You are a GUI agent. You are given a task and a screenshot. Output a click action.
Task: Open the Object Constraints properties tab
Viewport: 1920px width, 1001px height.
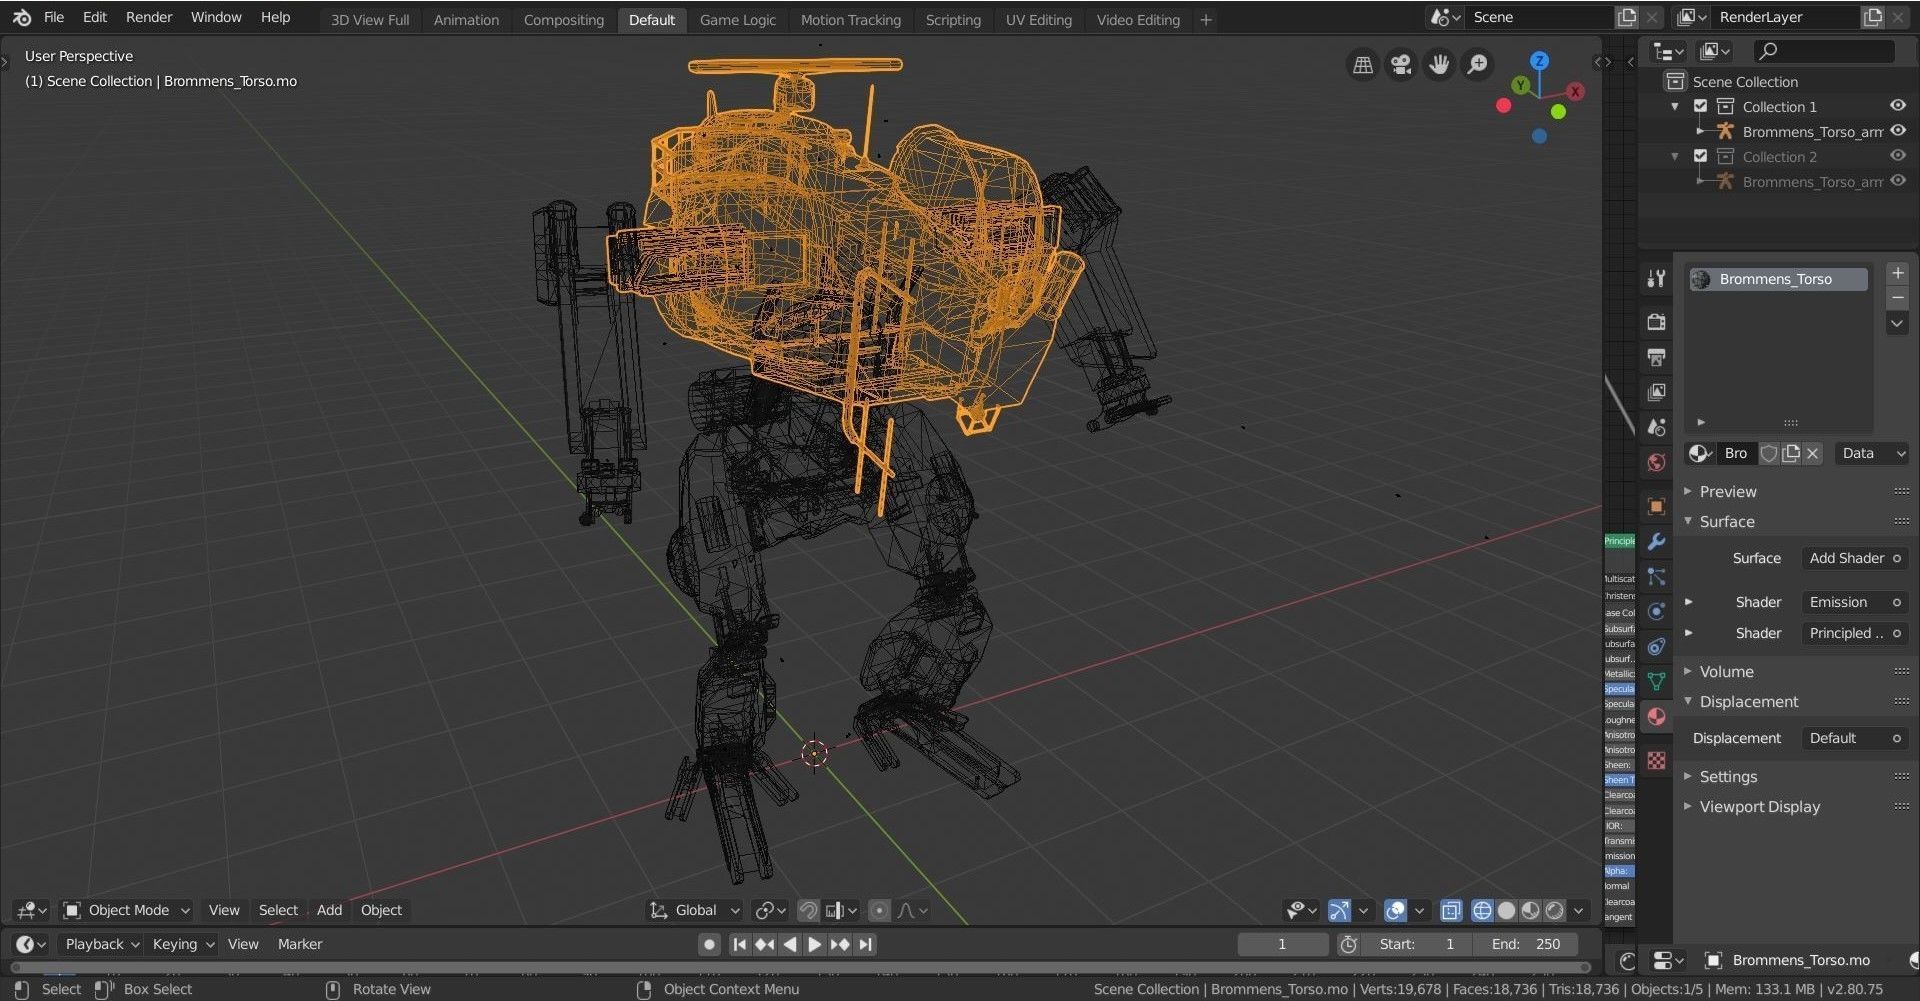click(1656, 646)
